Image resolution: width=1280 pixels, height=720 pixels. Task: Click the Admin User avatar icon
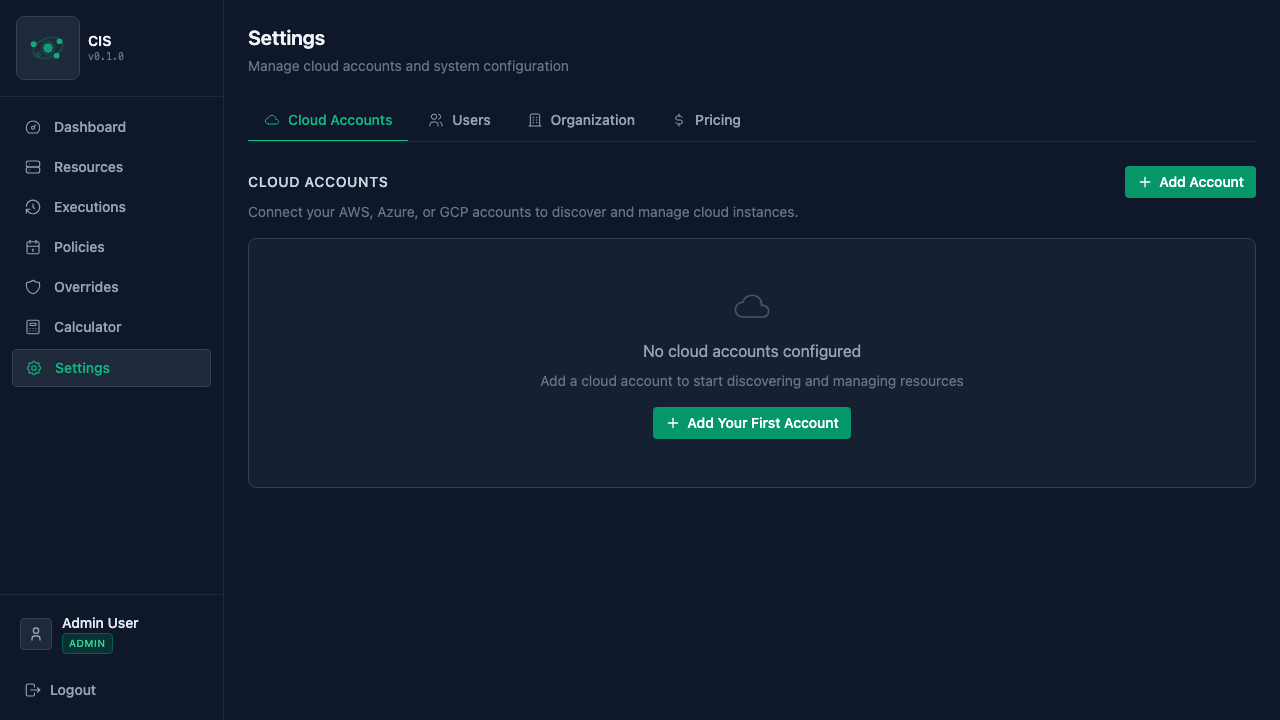coord(36,634)
